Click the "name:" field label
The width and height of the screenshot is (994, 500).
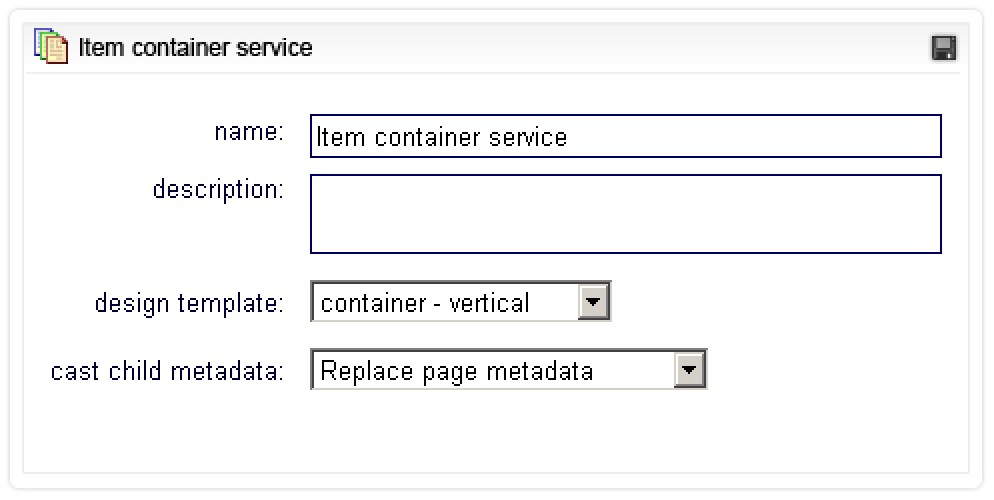[x=249, y=133]
